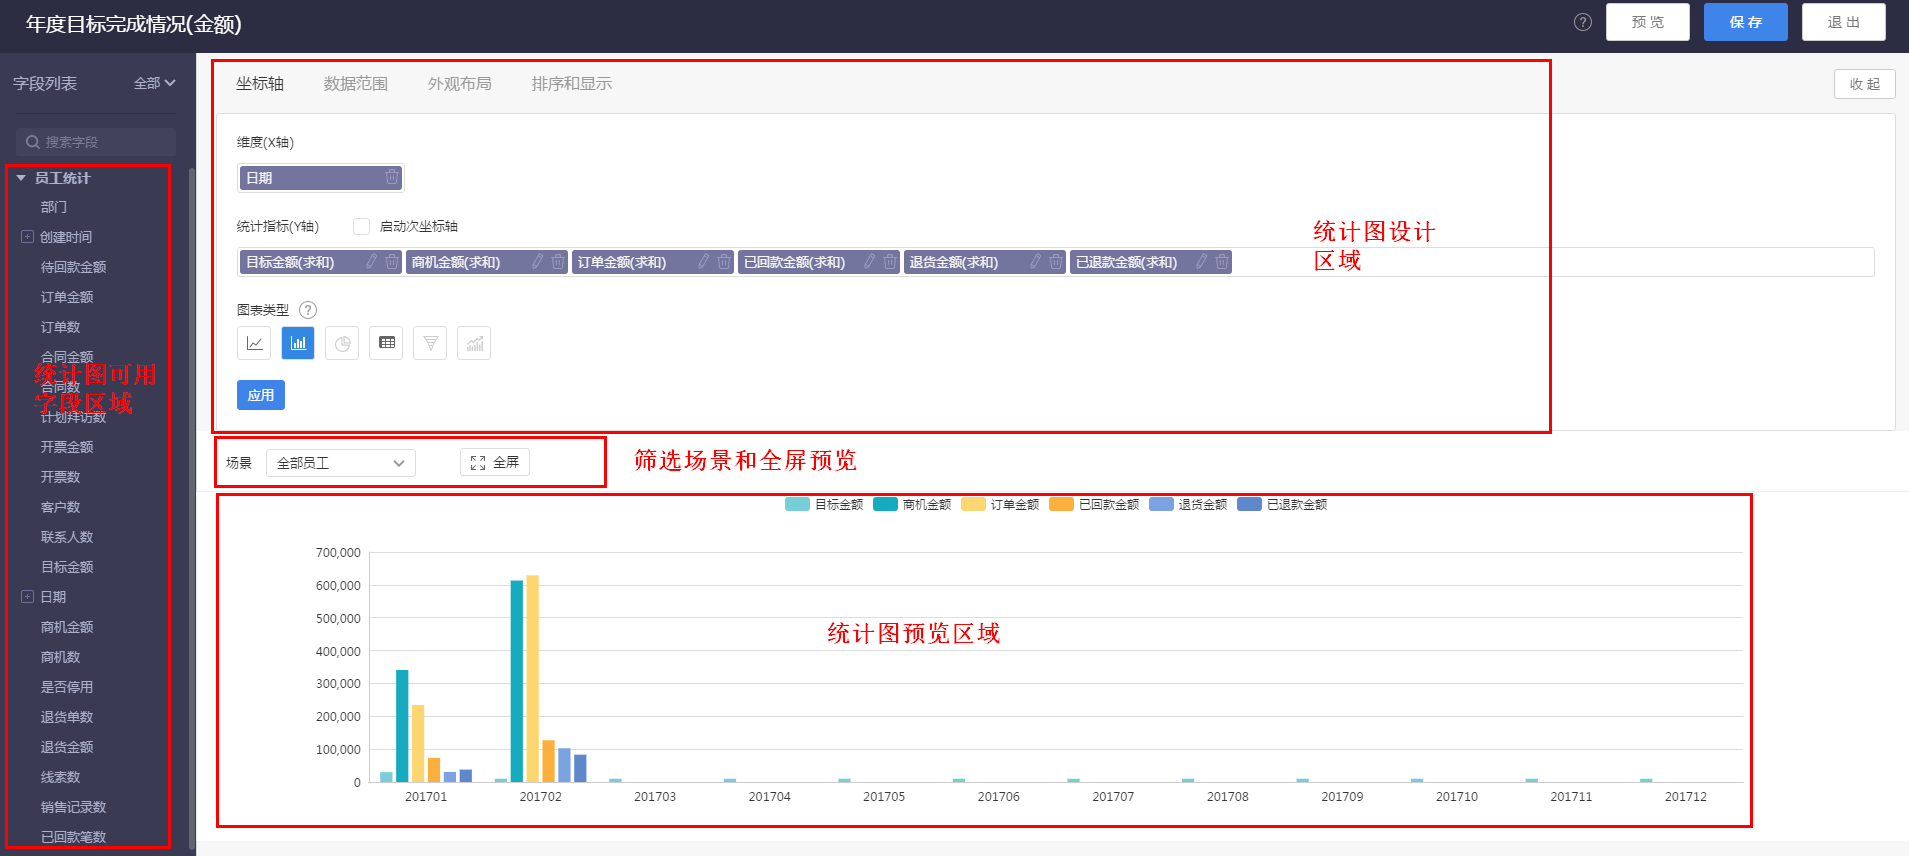Image resolution: width=1909 pixels, height=856 pixels.
Task: Toggle 商机金额 series in the chart legend
Action: pyautogui.click(x=912, y=505)
